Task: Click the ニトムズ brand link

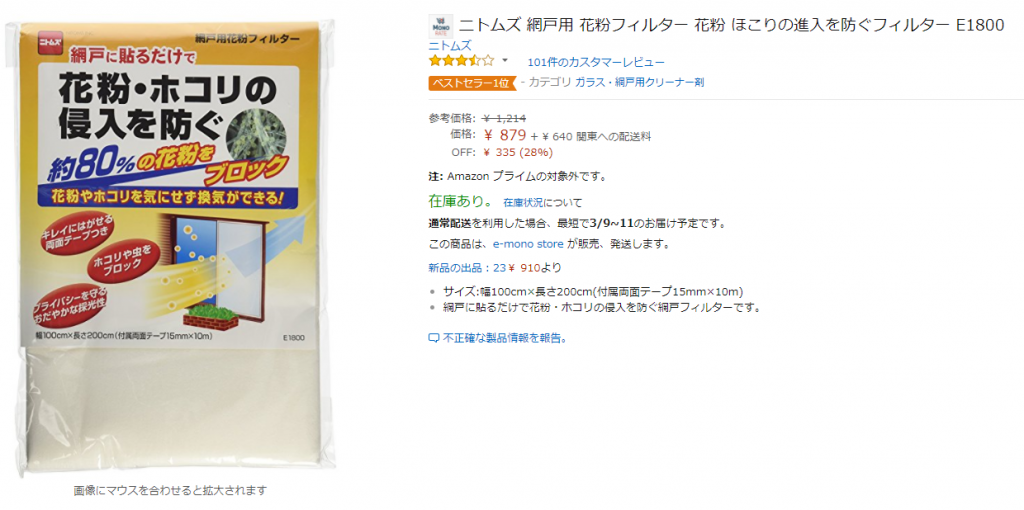Action: 450,45
